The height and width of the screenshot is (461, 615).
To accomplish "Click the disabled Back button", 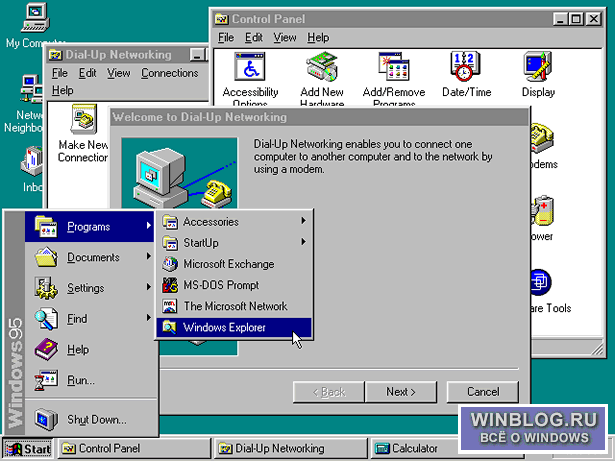I will pos(329,392).
